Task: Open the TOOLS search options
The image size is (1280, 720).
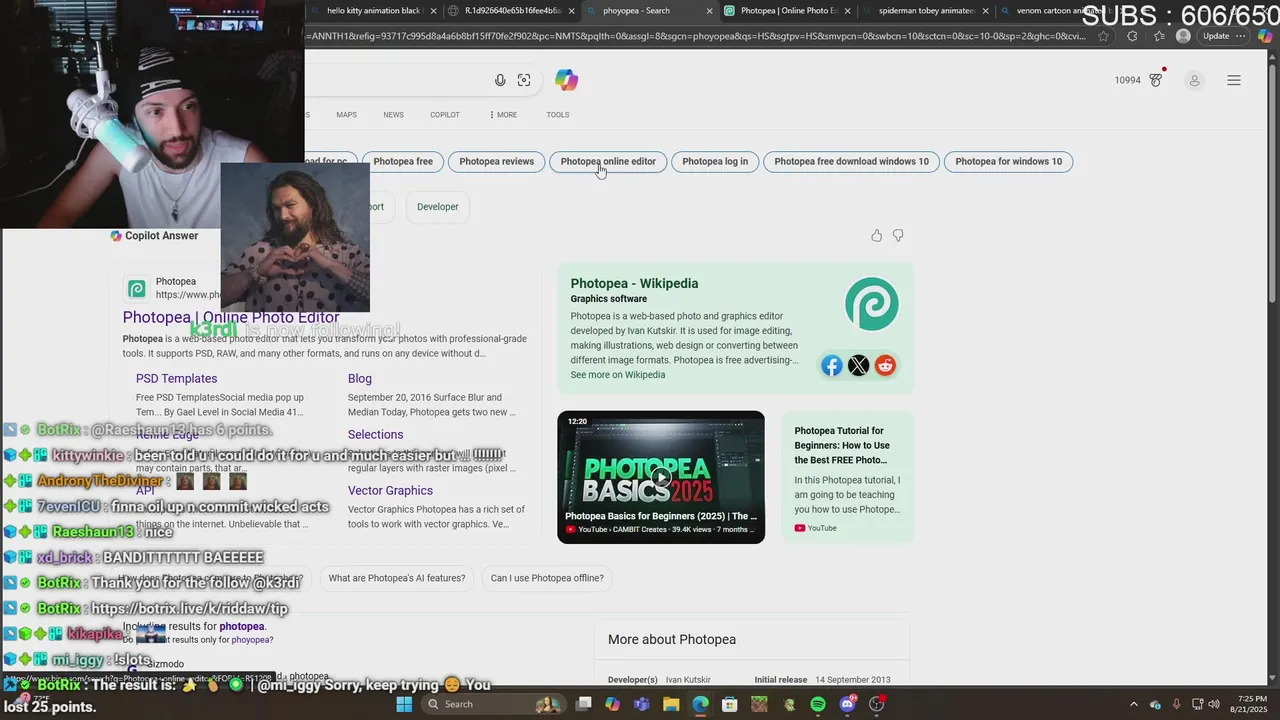Action: (558, 115)
